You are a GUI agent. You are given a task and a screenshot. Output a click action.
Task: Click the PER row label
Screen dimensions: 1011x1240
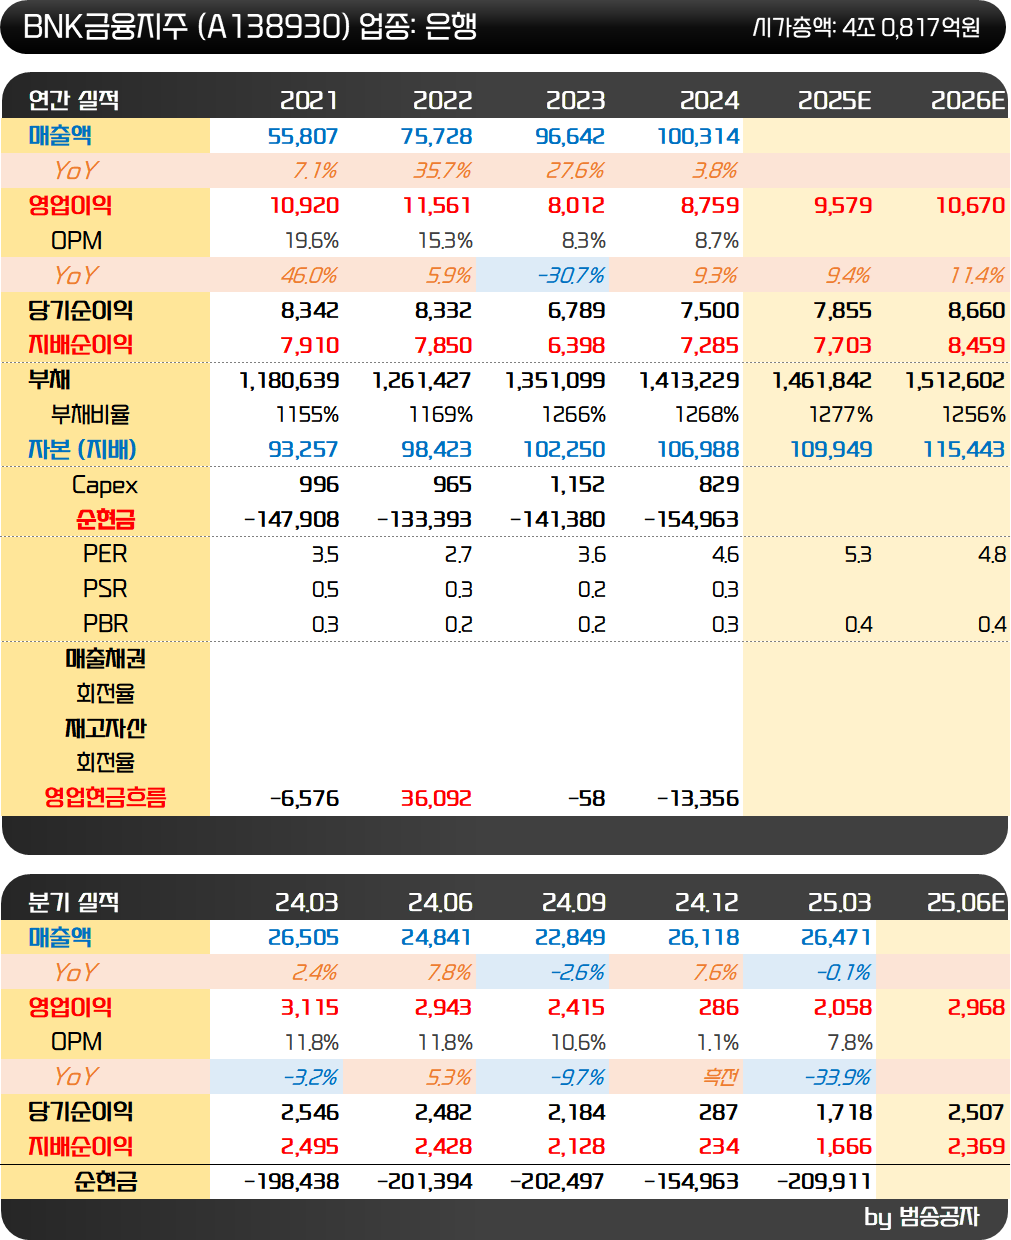click(x=105, y=555)
